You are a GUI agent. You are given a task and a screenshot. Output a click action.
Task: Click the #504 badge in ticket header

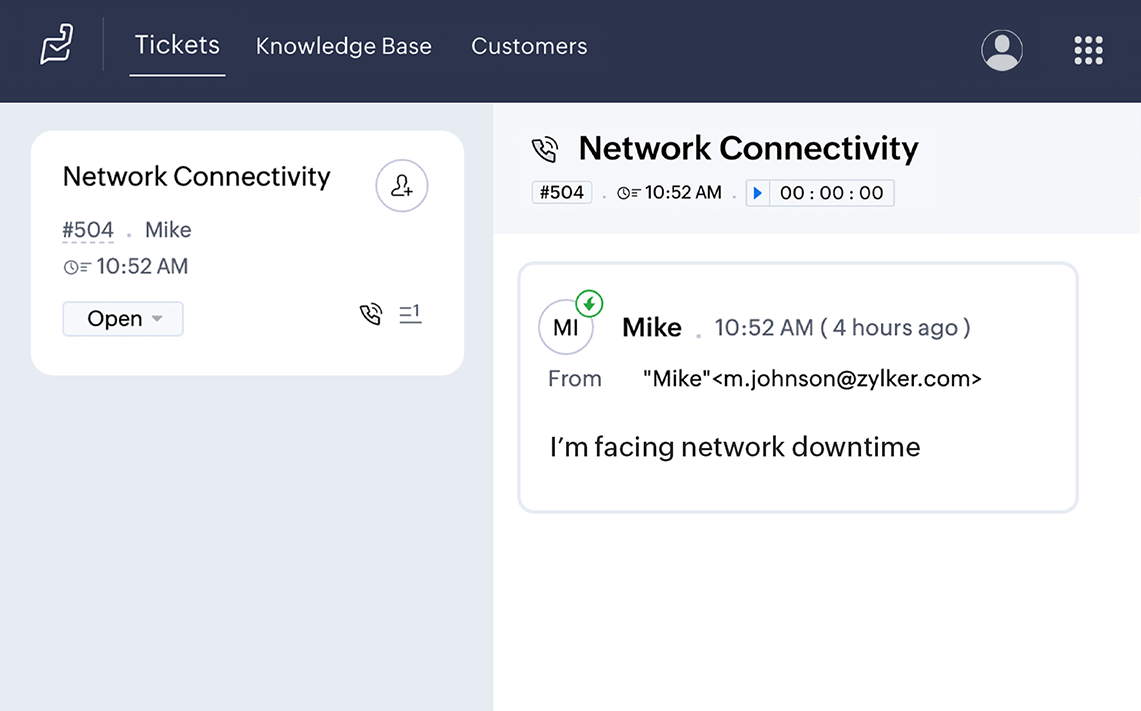561,193
